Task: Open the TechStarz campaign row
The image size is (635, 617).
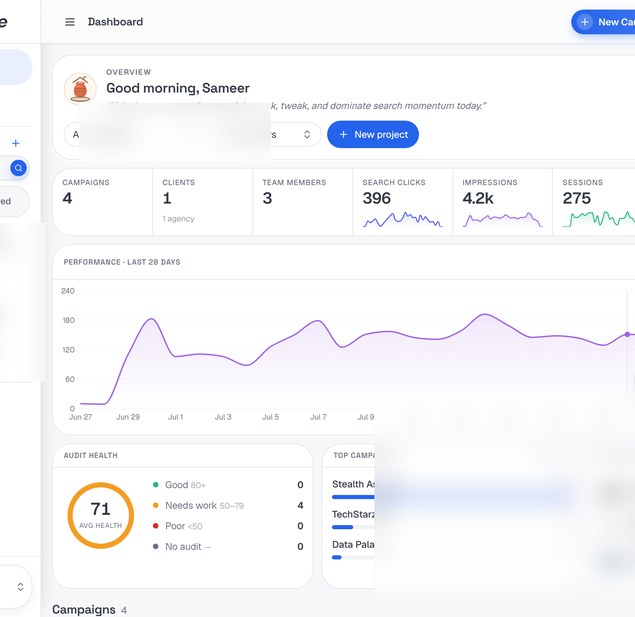Action: click(353, 519)
